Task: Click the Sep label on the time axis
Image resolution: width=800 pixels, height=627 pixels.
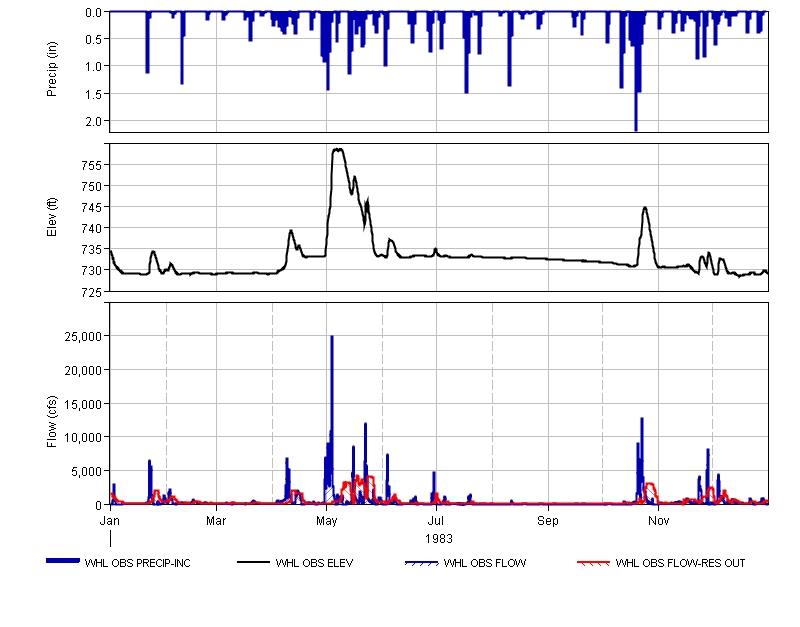Action: 547,521
